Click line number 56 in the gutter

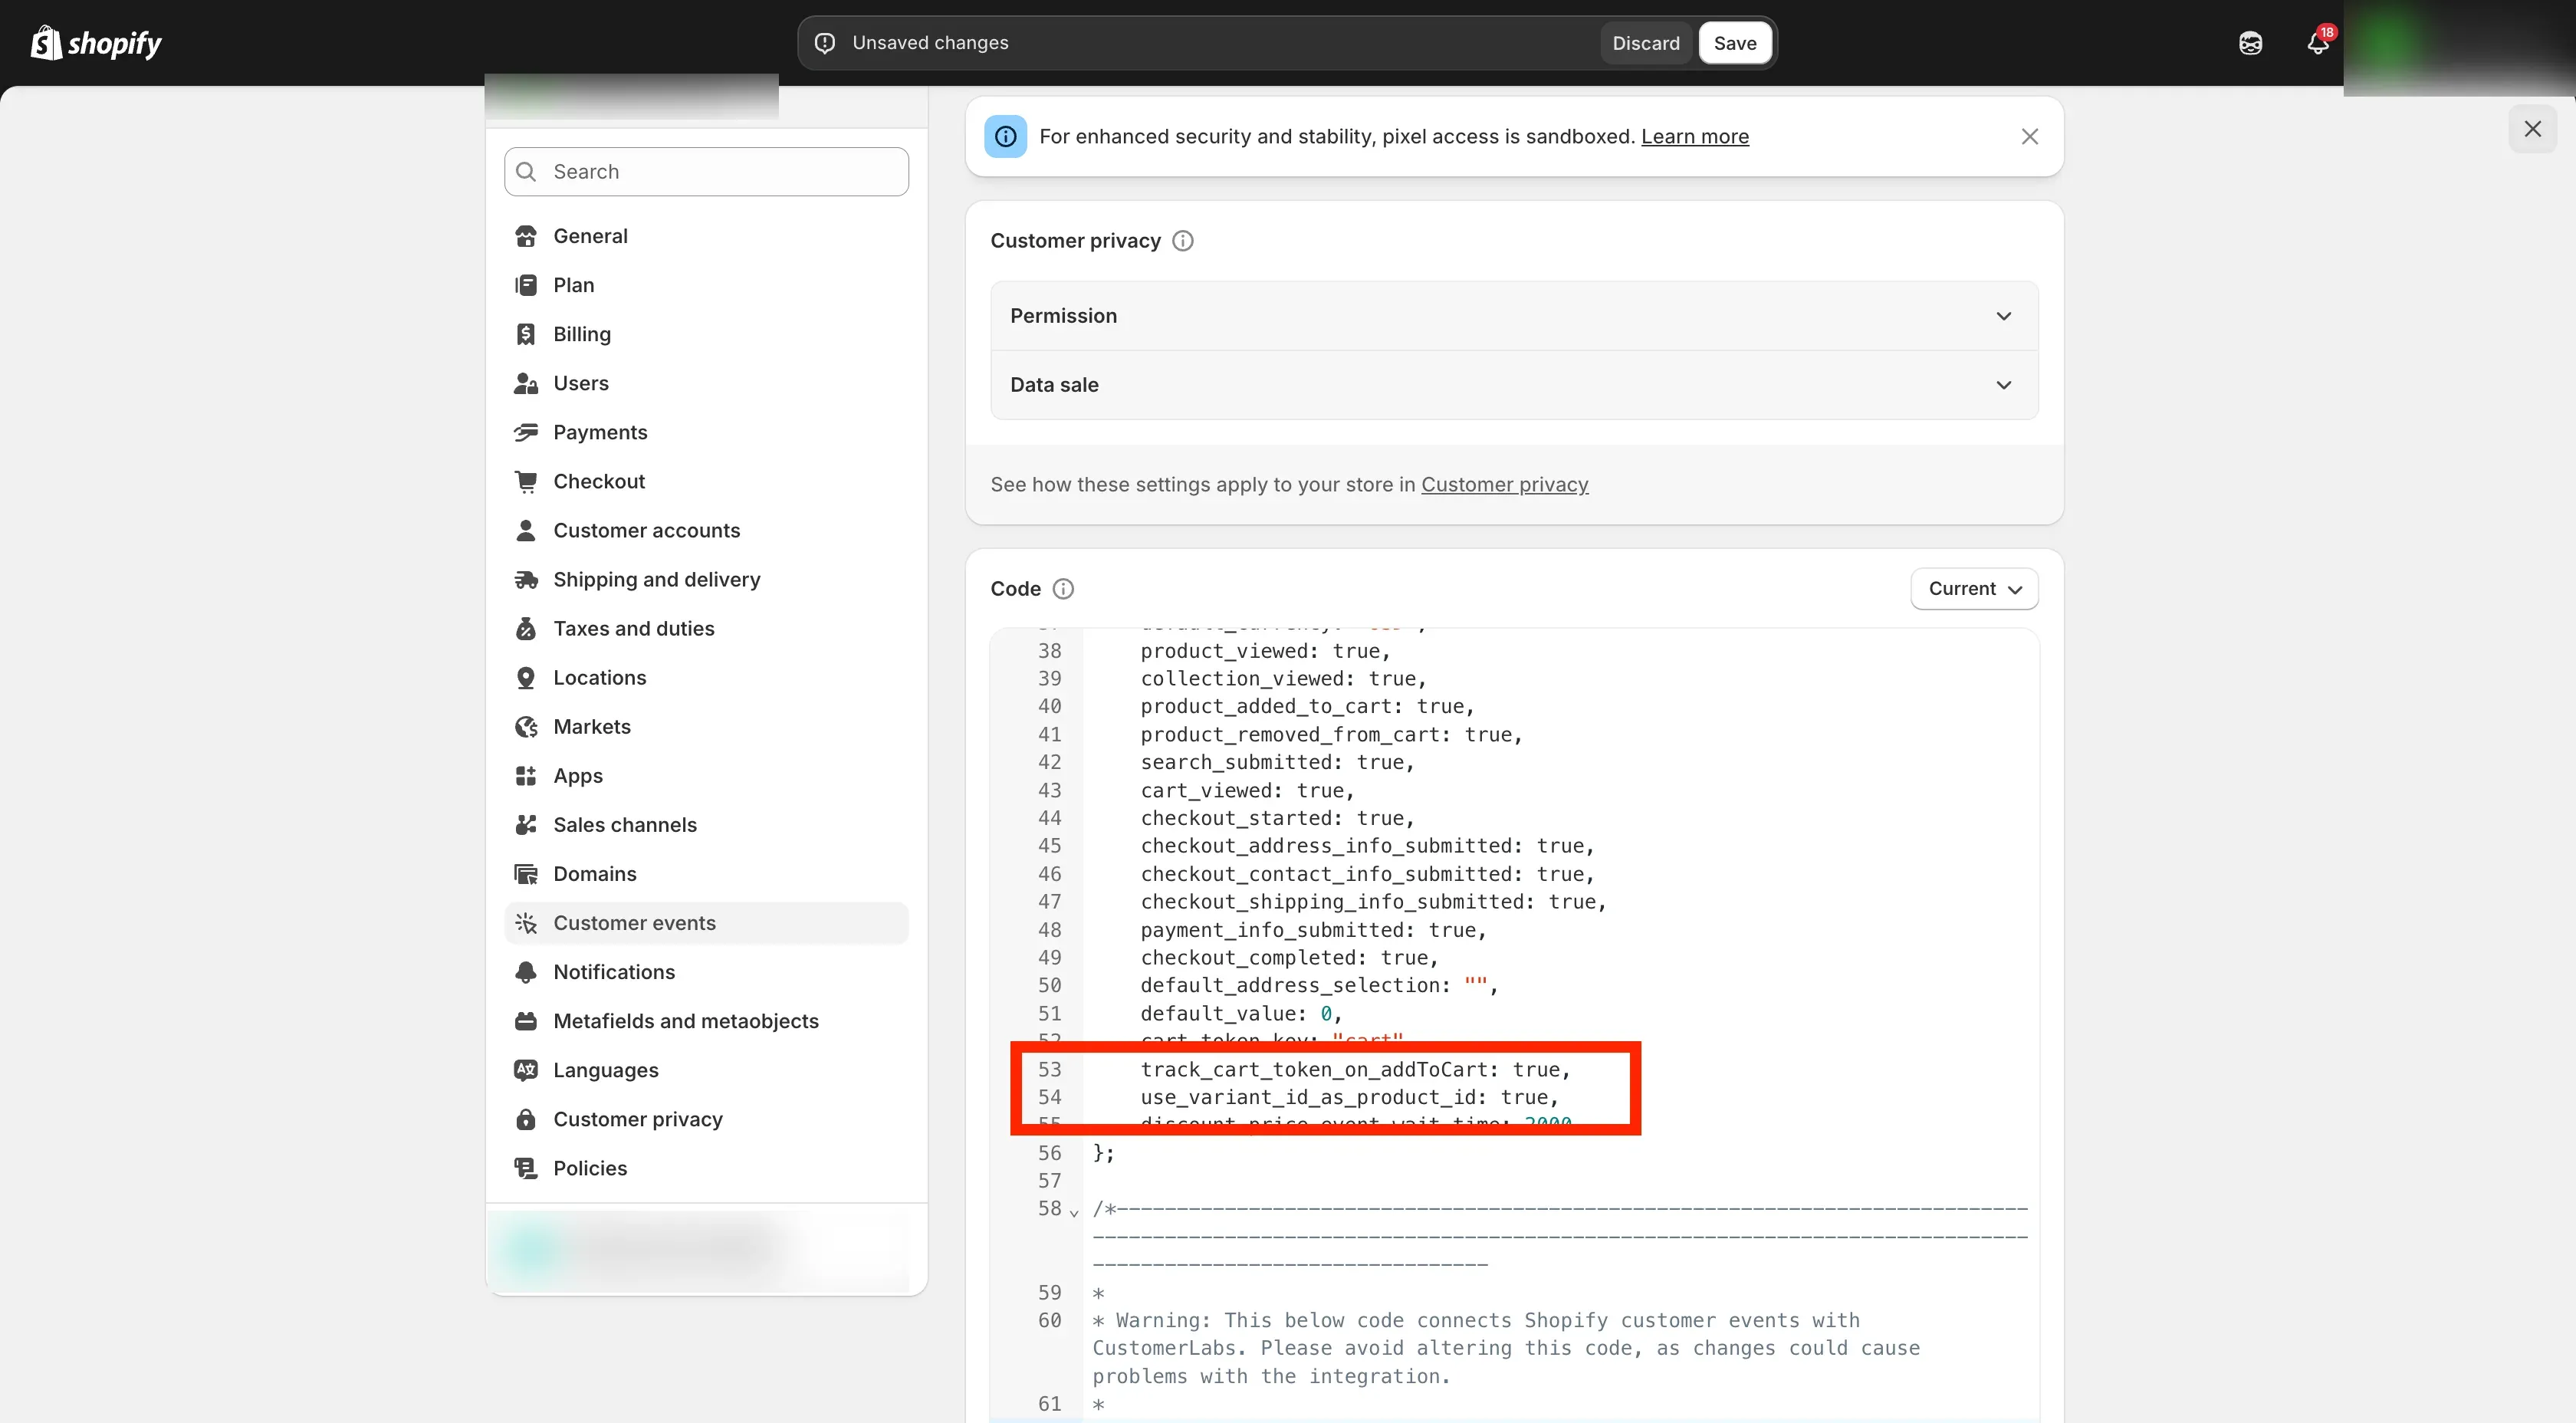click(x=1049, y=1153)
